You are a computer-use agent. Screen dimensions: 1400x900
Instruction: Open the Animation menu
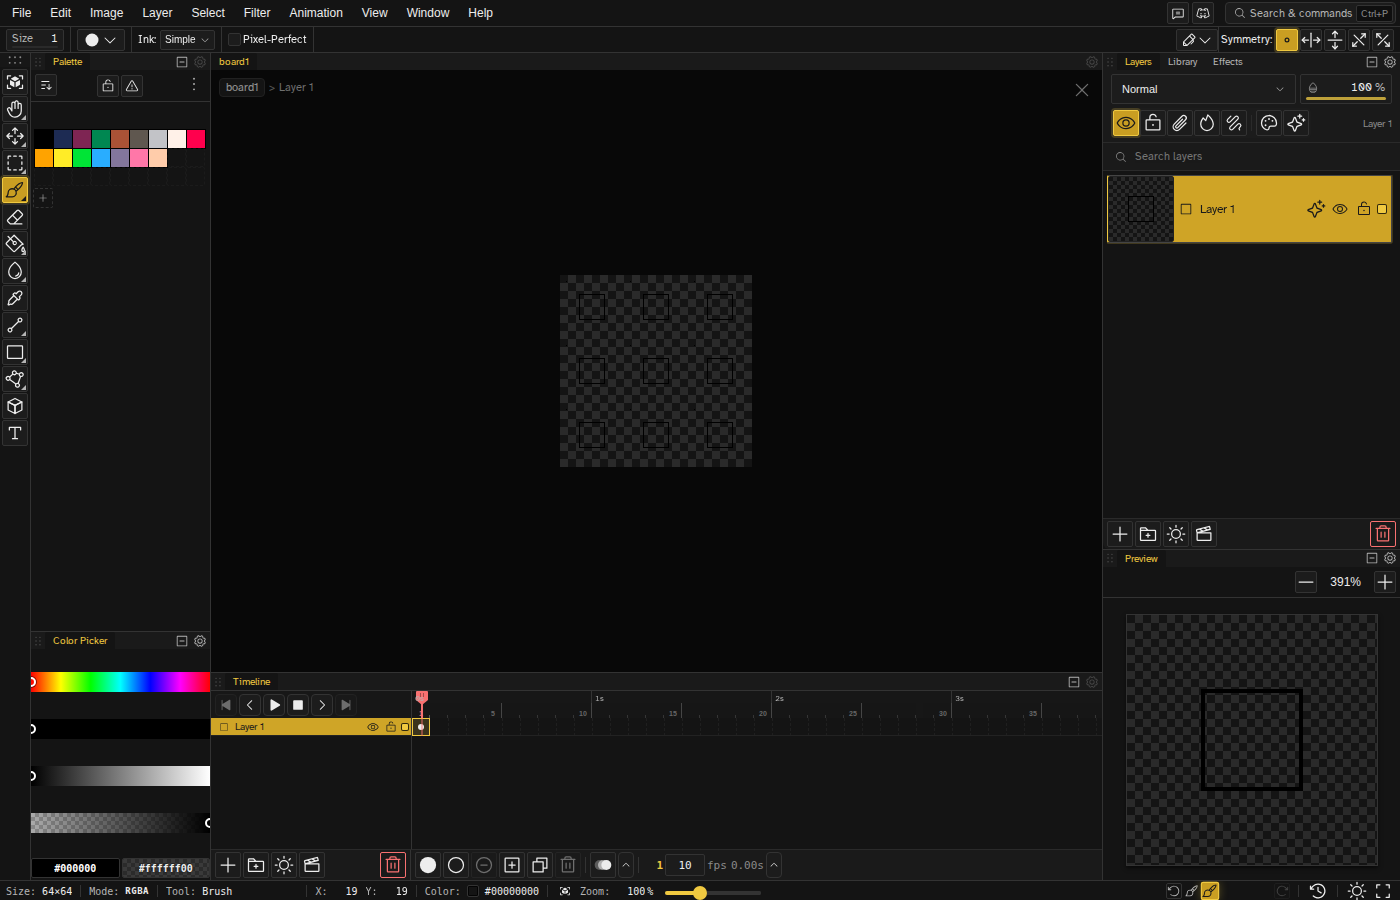[316, 13]
